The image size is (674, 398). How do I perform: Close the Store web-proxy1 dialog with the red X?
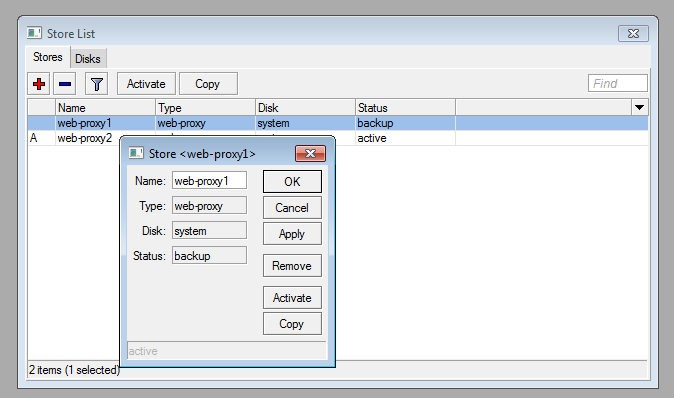(x=310, y=153)
